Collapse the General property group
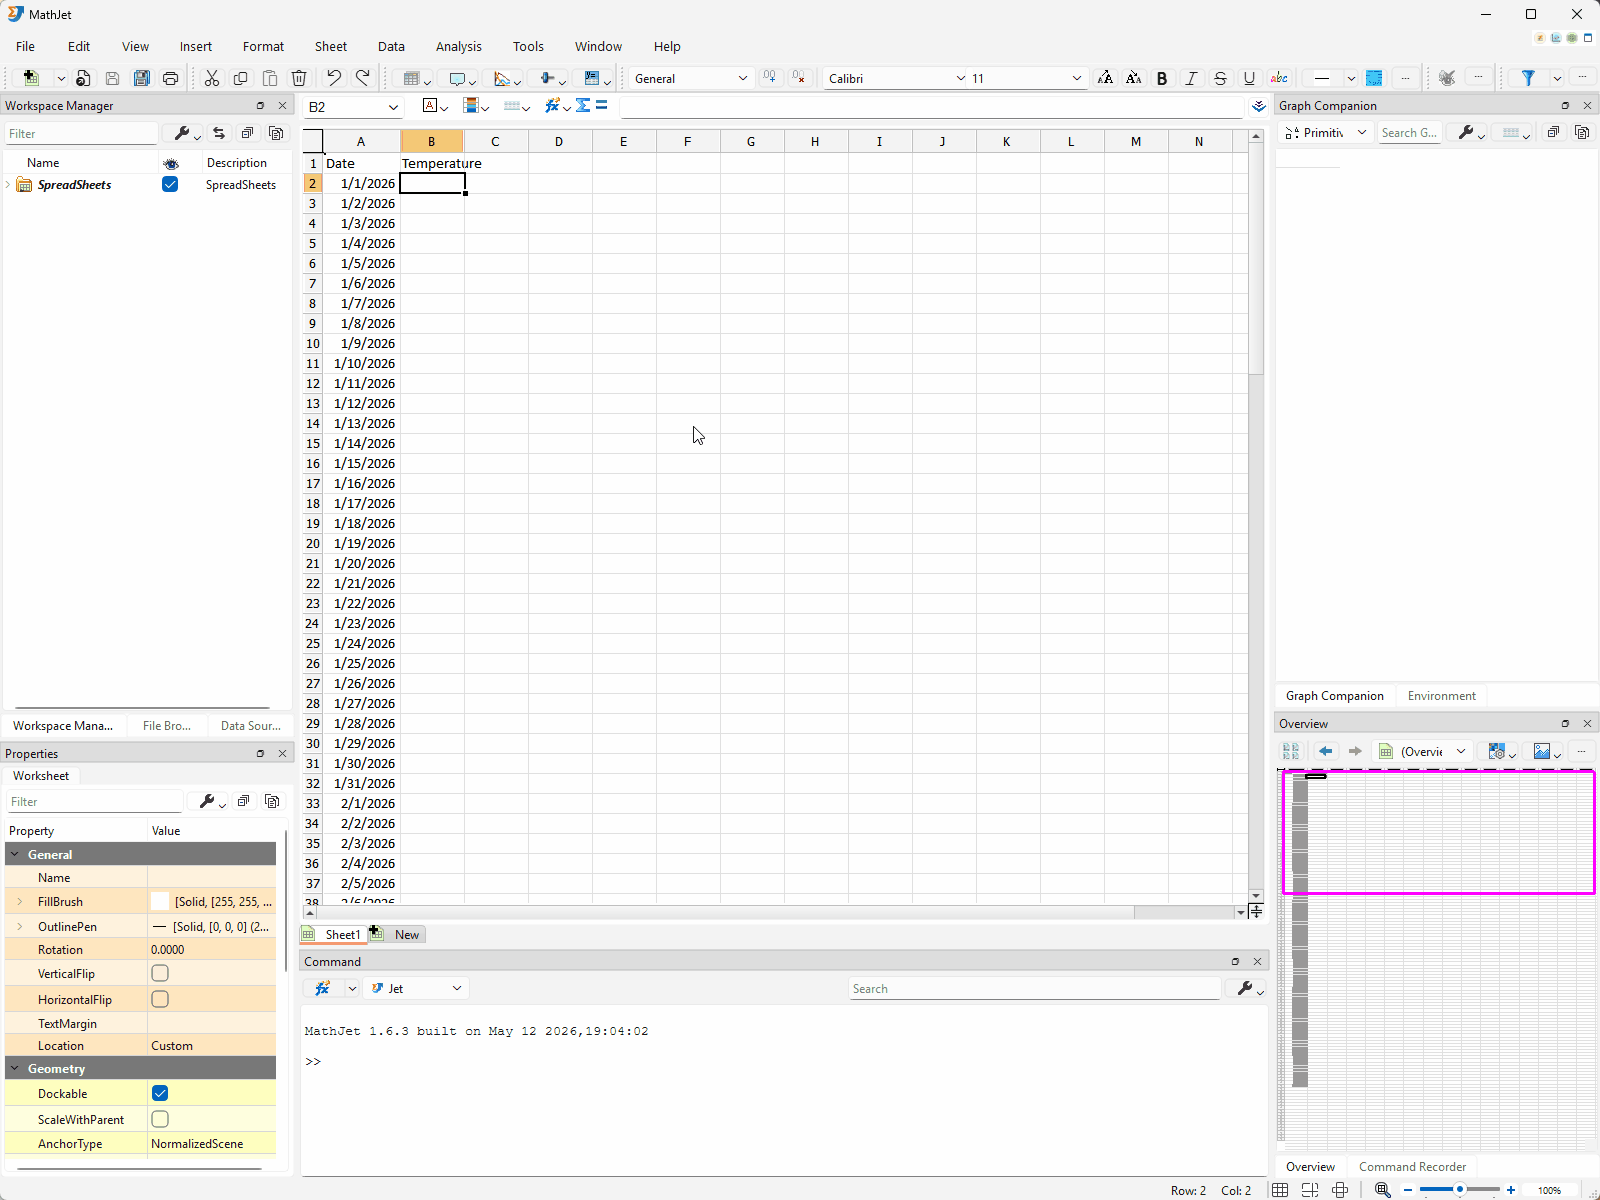The height and width of the screenshot is (1200, 1600). [15, 854]
